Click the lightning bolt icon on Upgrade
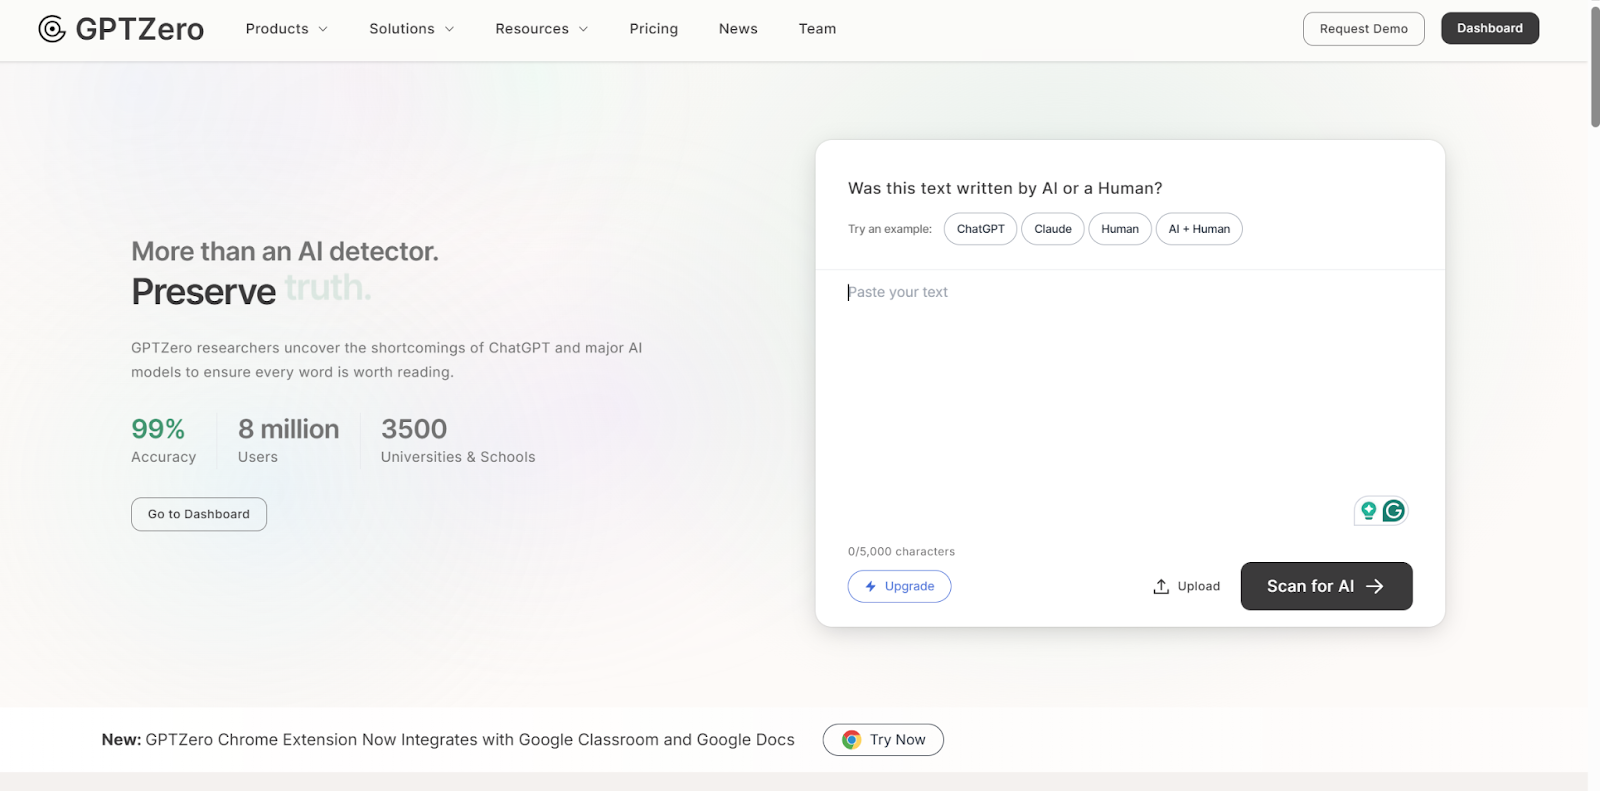Image resolution: width=1600 pixels, height=791 pixels. [x=871, y=586]
